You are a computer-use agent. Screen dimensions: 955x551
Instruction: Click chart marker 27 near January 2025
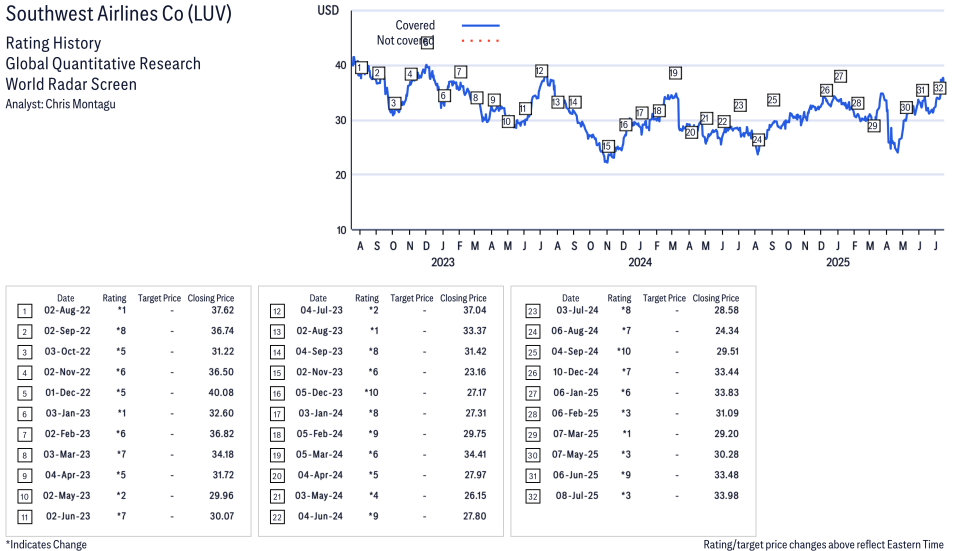click(x=840, y=76)
